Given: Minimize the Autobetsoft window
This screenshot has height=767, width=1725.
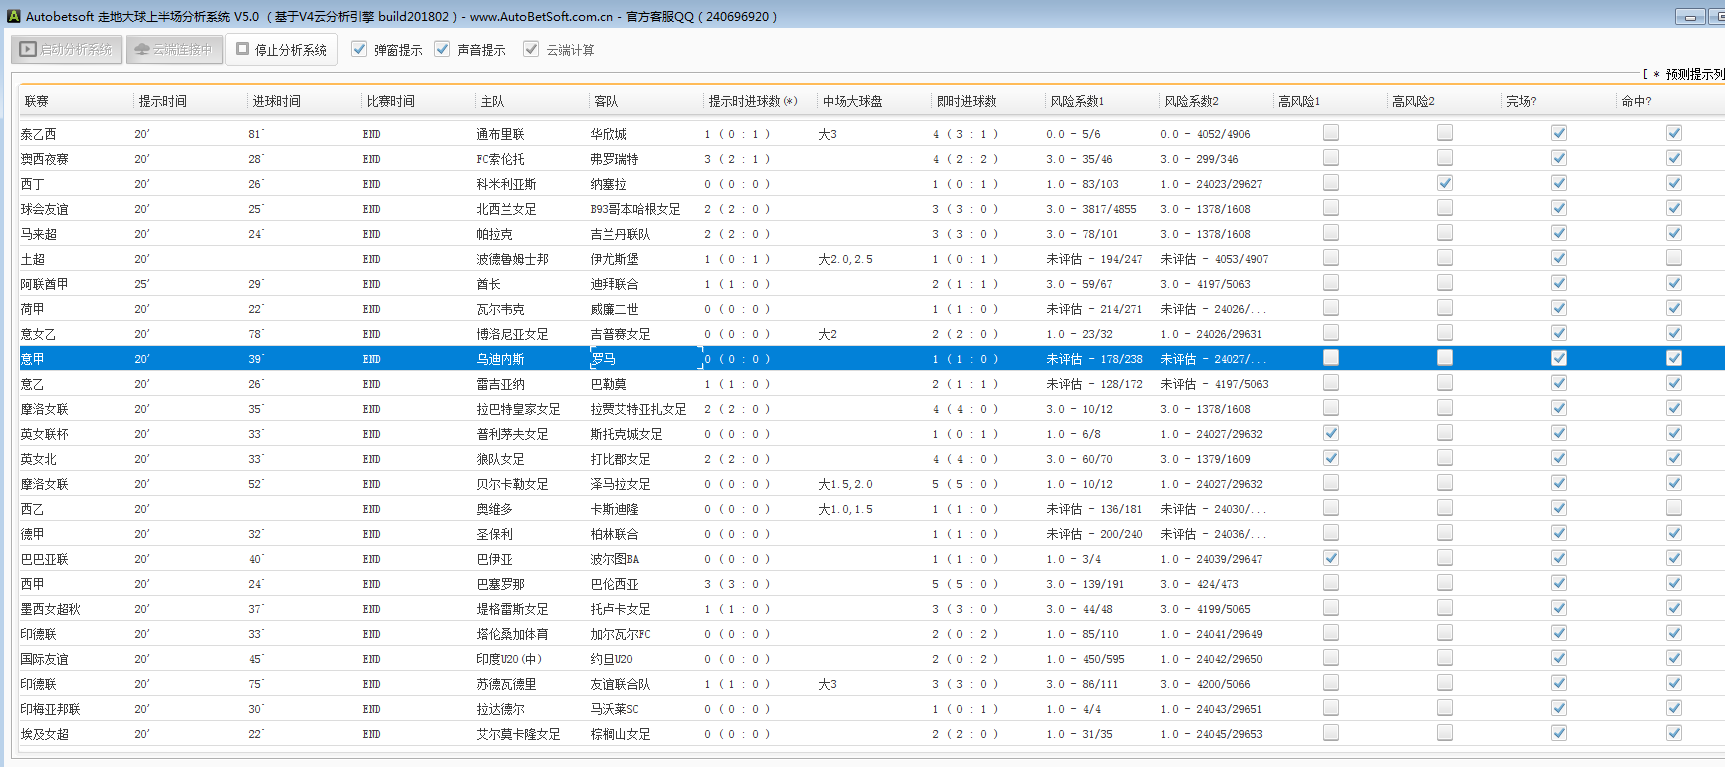Looking at the screenshot, I should (1690, 17).
